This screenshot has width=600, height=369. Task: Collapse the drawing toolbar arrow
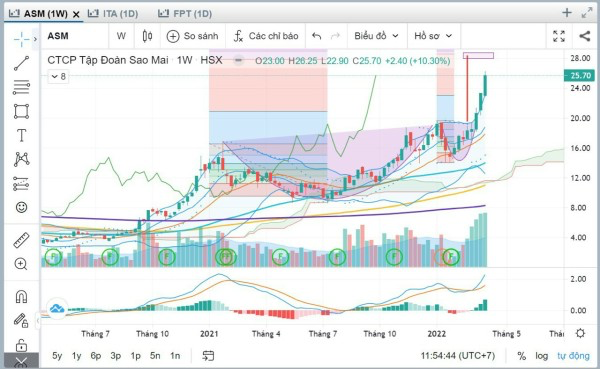[x=38, y=320]
